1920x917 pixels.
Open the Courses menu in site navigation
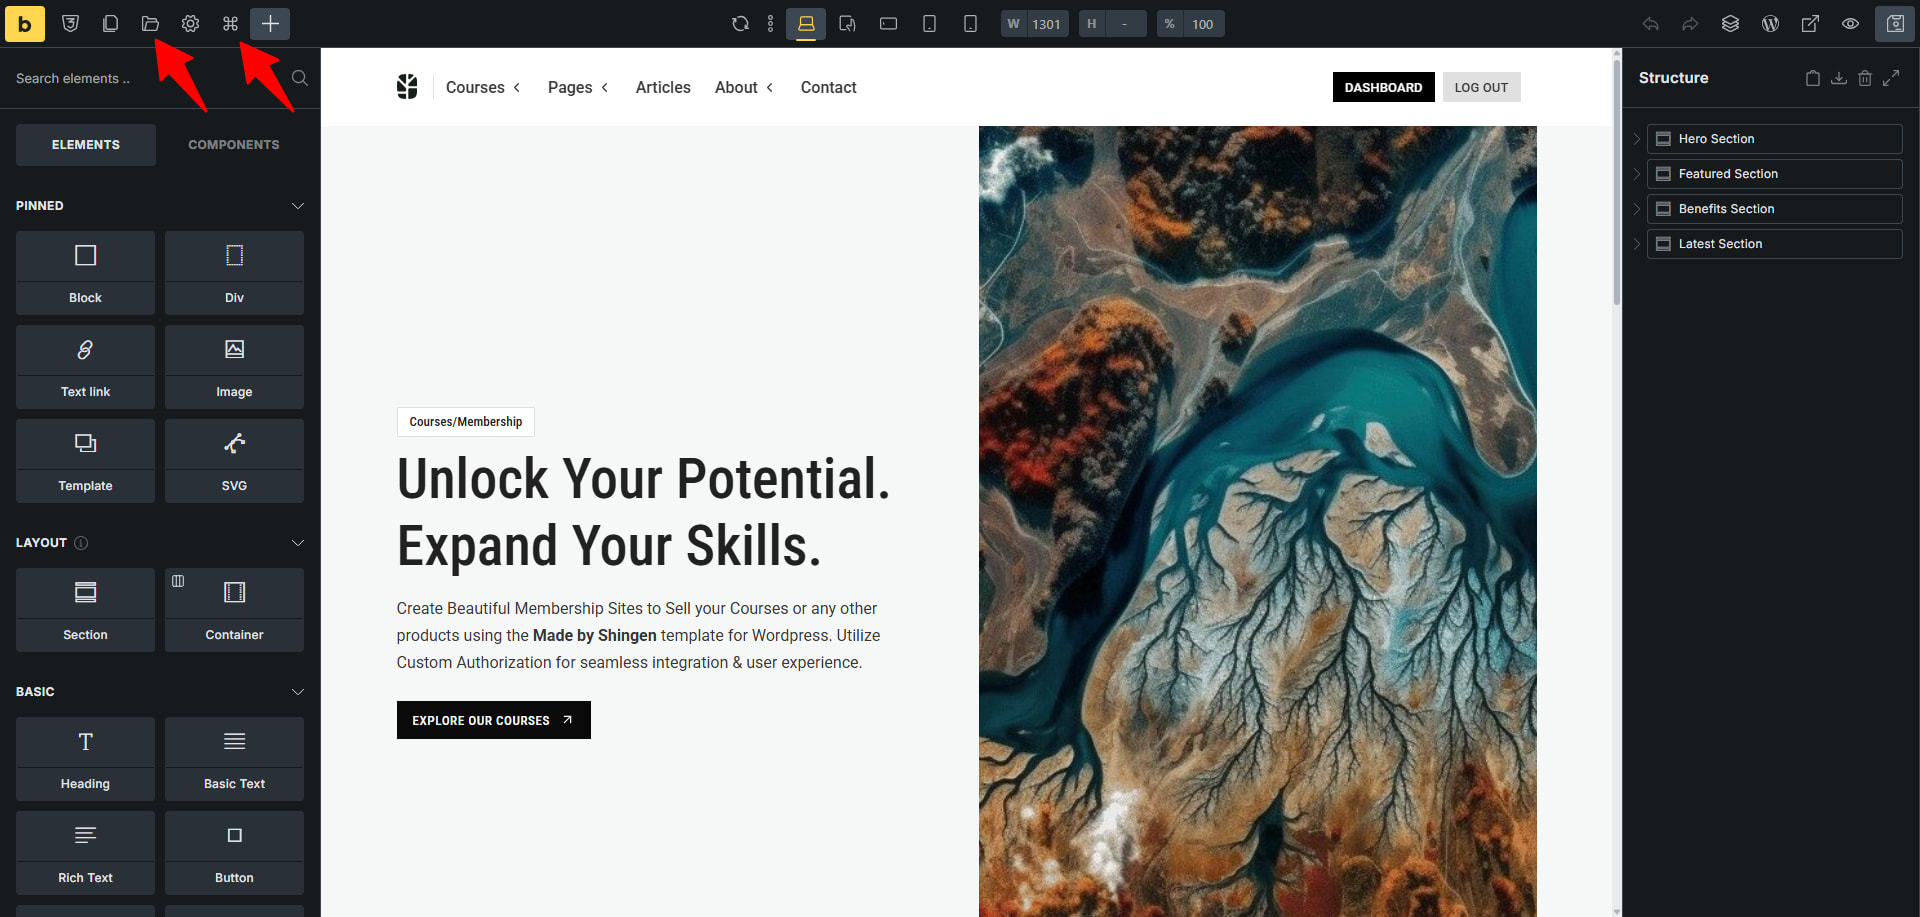[482, 88]
